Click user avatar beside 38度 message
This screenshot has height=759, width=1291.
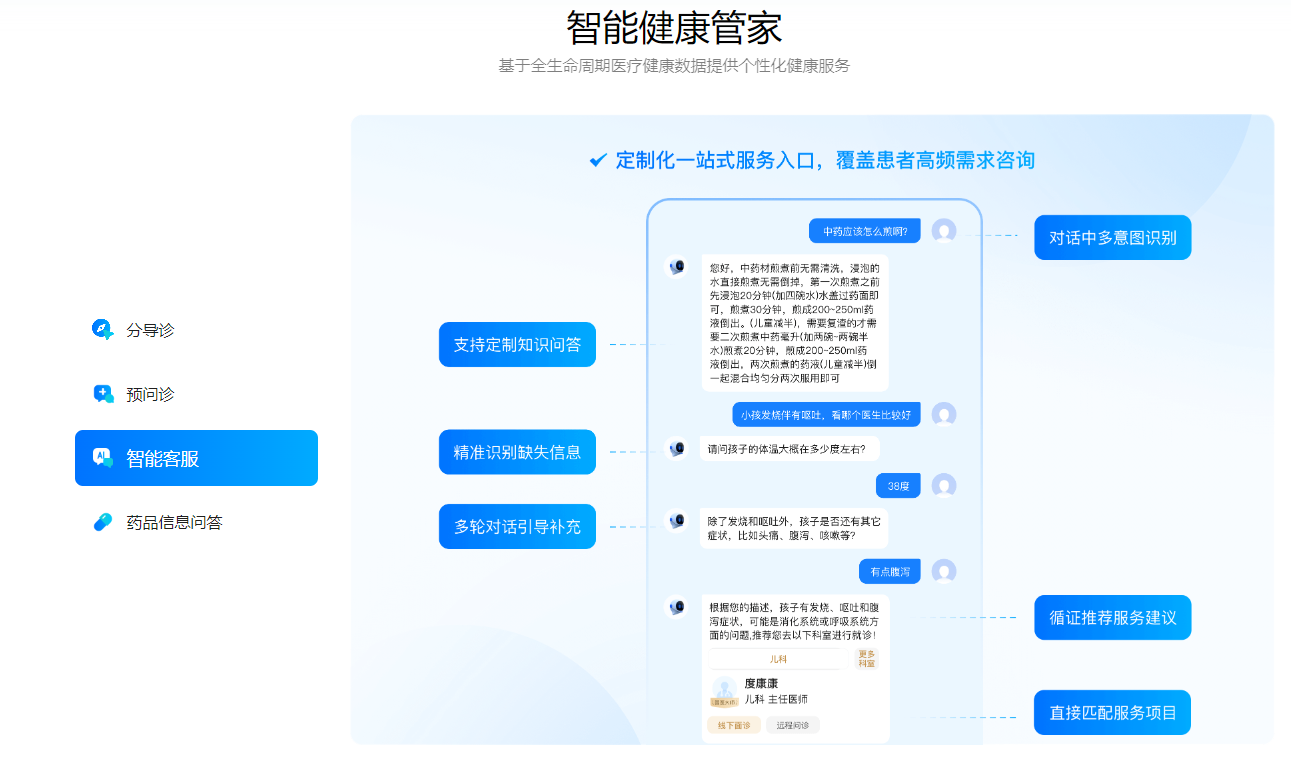click(x=944, y=486)
